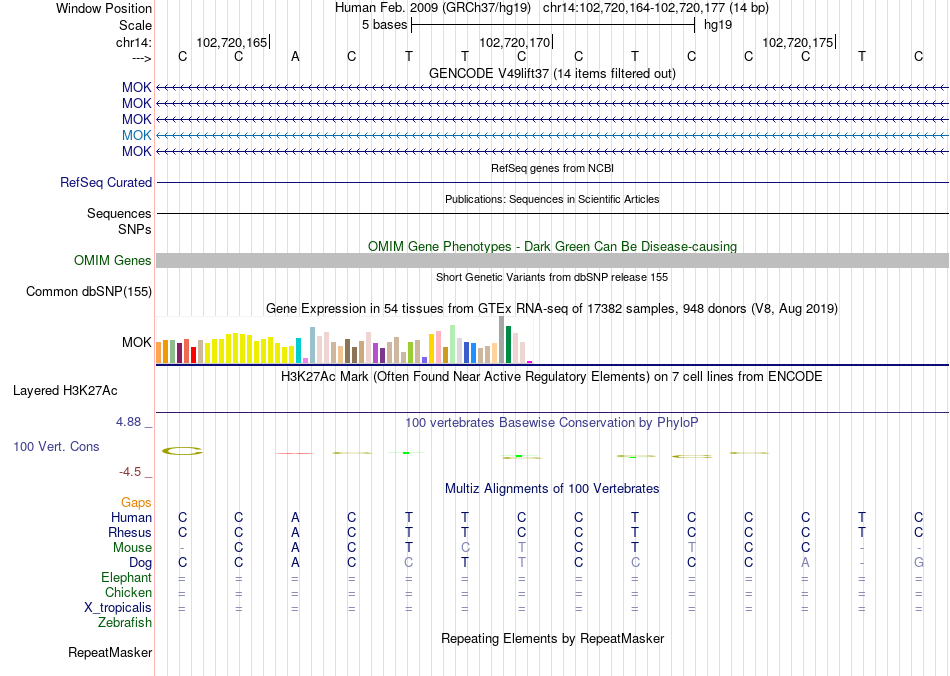The width and height of the screenshot is (950, 676).
Task: Click the single A base in the ruler sequence
Action: point(295,57)
